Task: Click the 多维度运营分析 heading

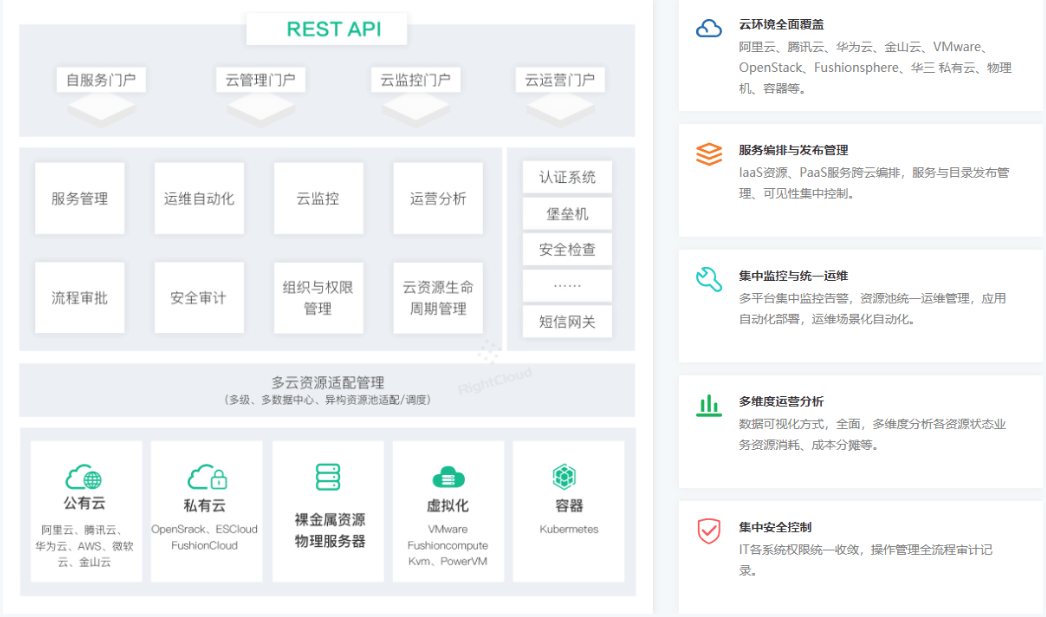Action: click(x=781, y=402)
